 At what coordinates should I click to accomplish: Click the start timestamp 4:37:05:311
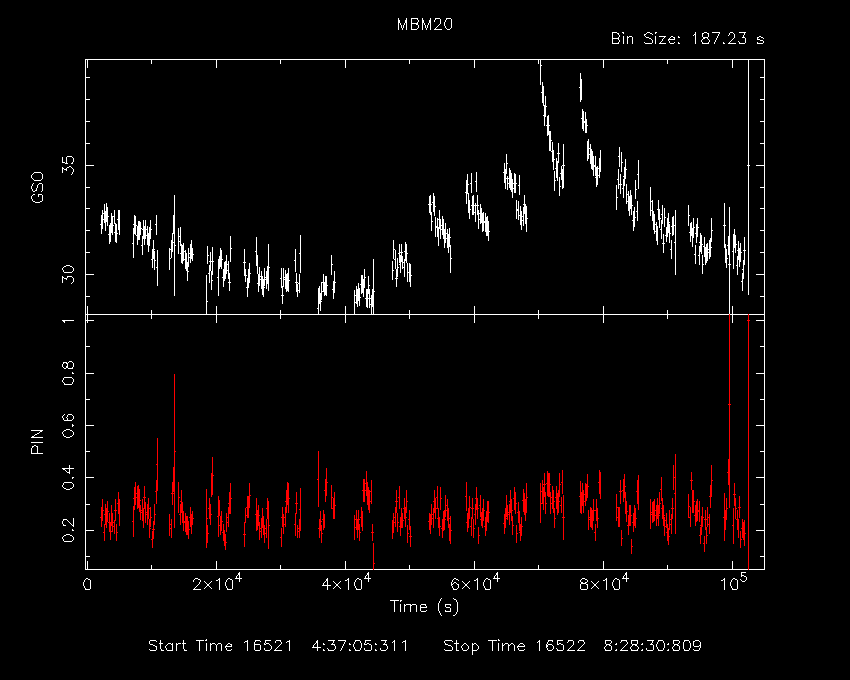pos(360,646)
